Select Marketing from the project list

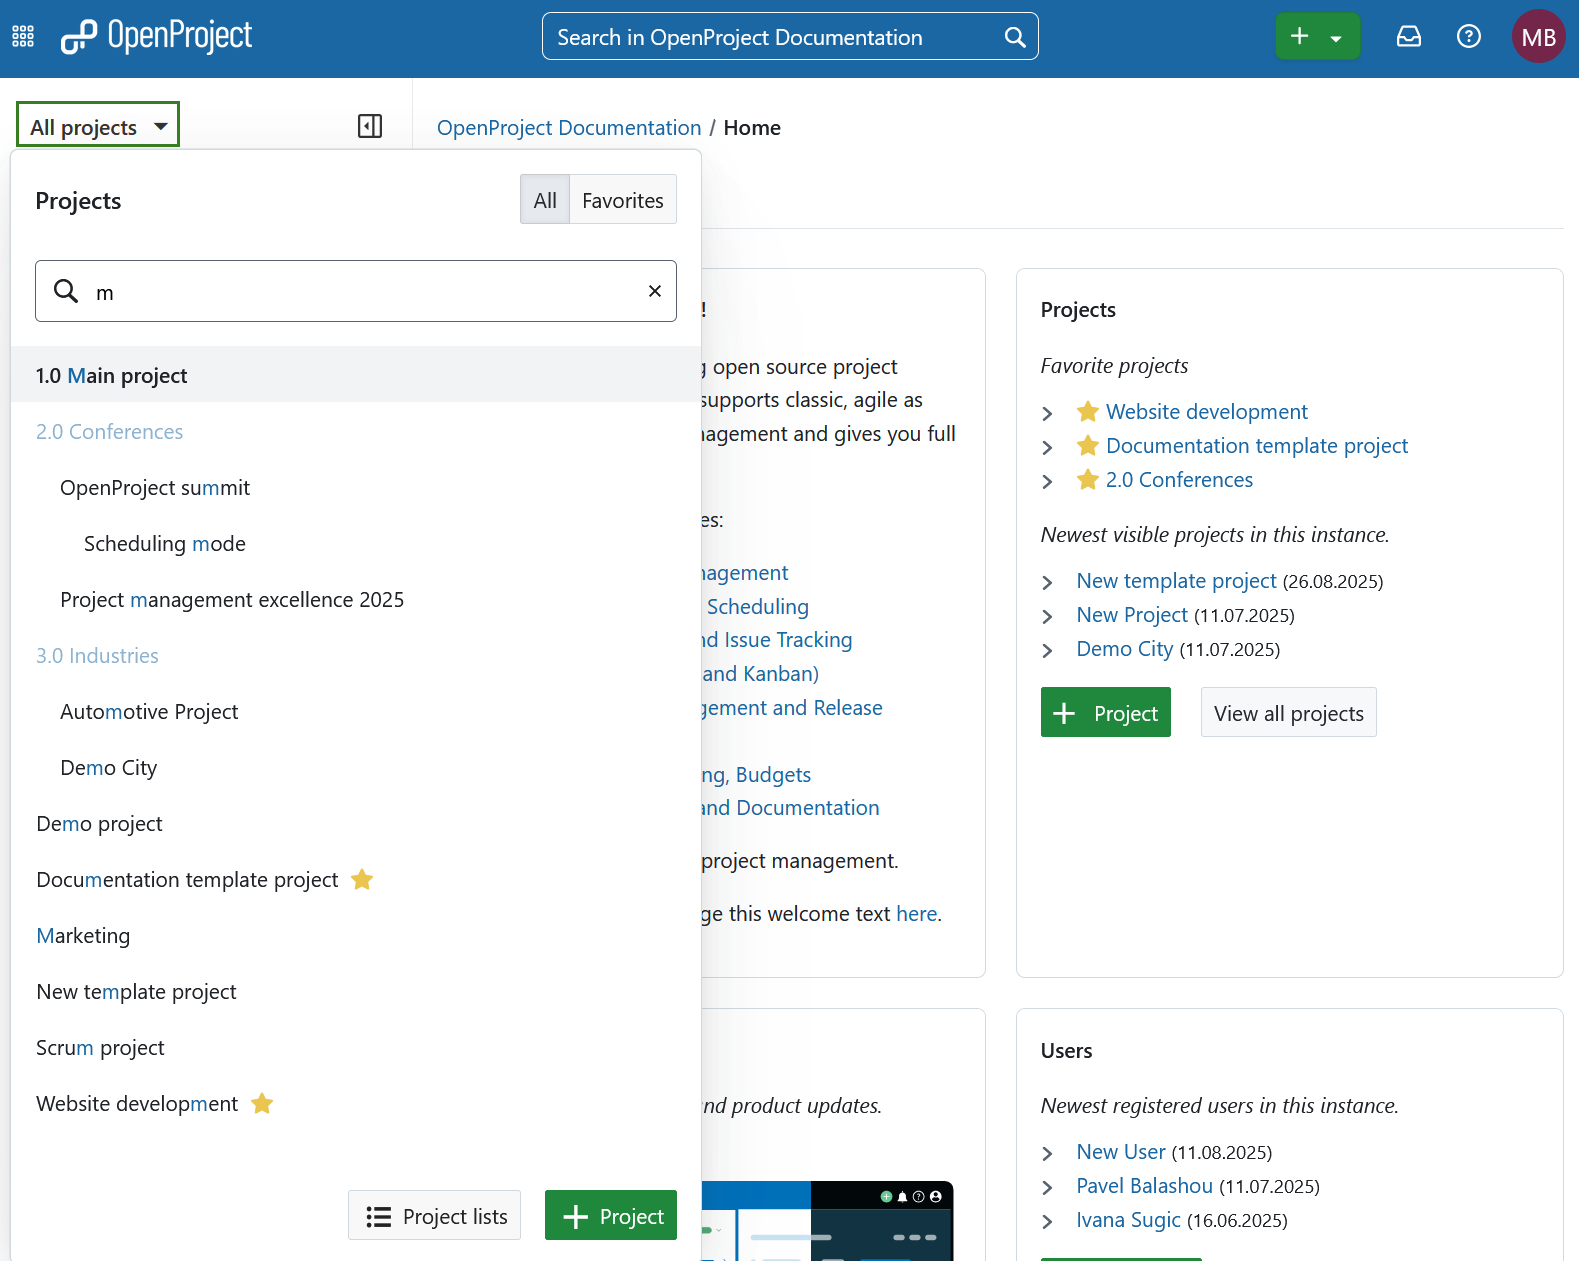[x=83, y=935]
